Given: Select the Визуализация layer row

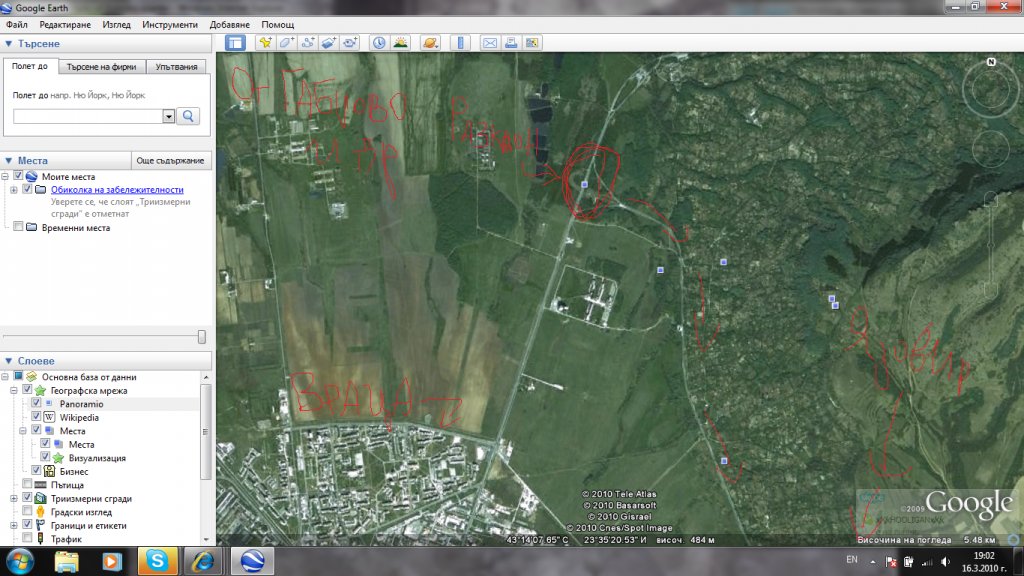Looking at the screenshot, I should click(x=97, y=458).
